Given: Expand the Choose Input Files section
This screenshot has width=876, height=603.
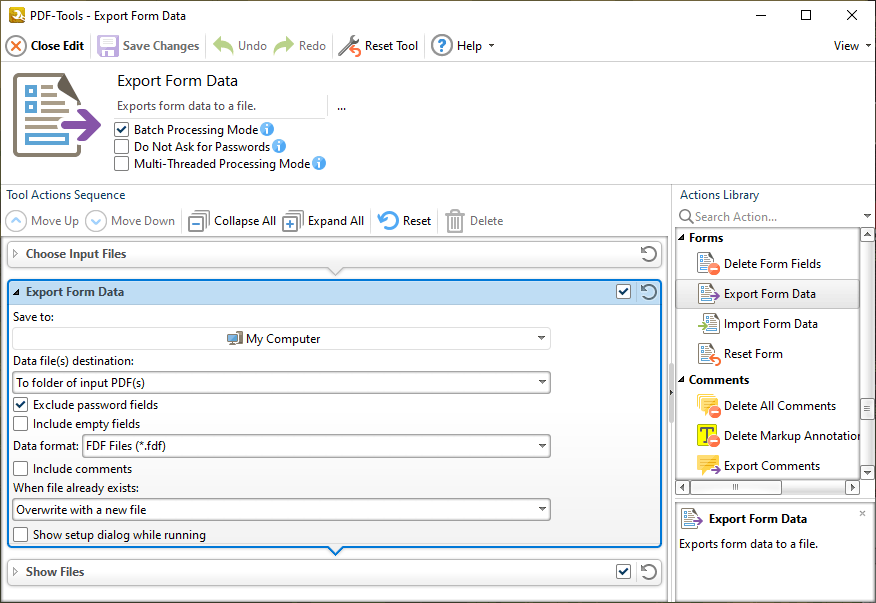Looking at the screenshot, I should (16, 254).
